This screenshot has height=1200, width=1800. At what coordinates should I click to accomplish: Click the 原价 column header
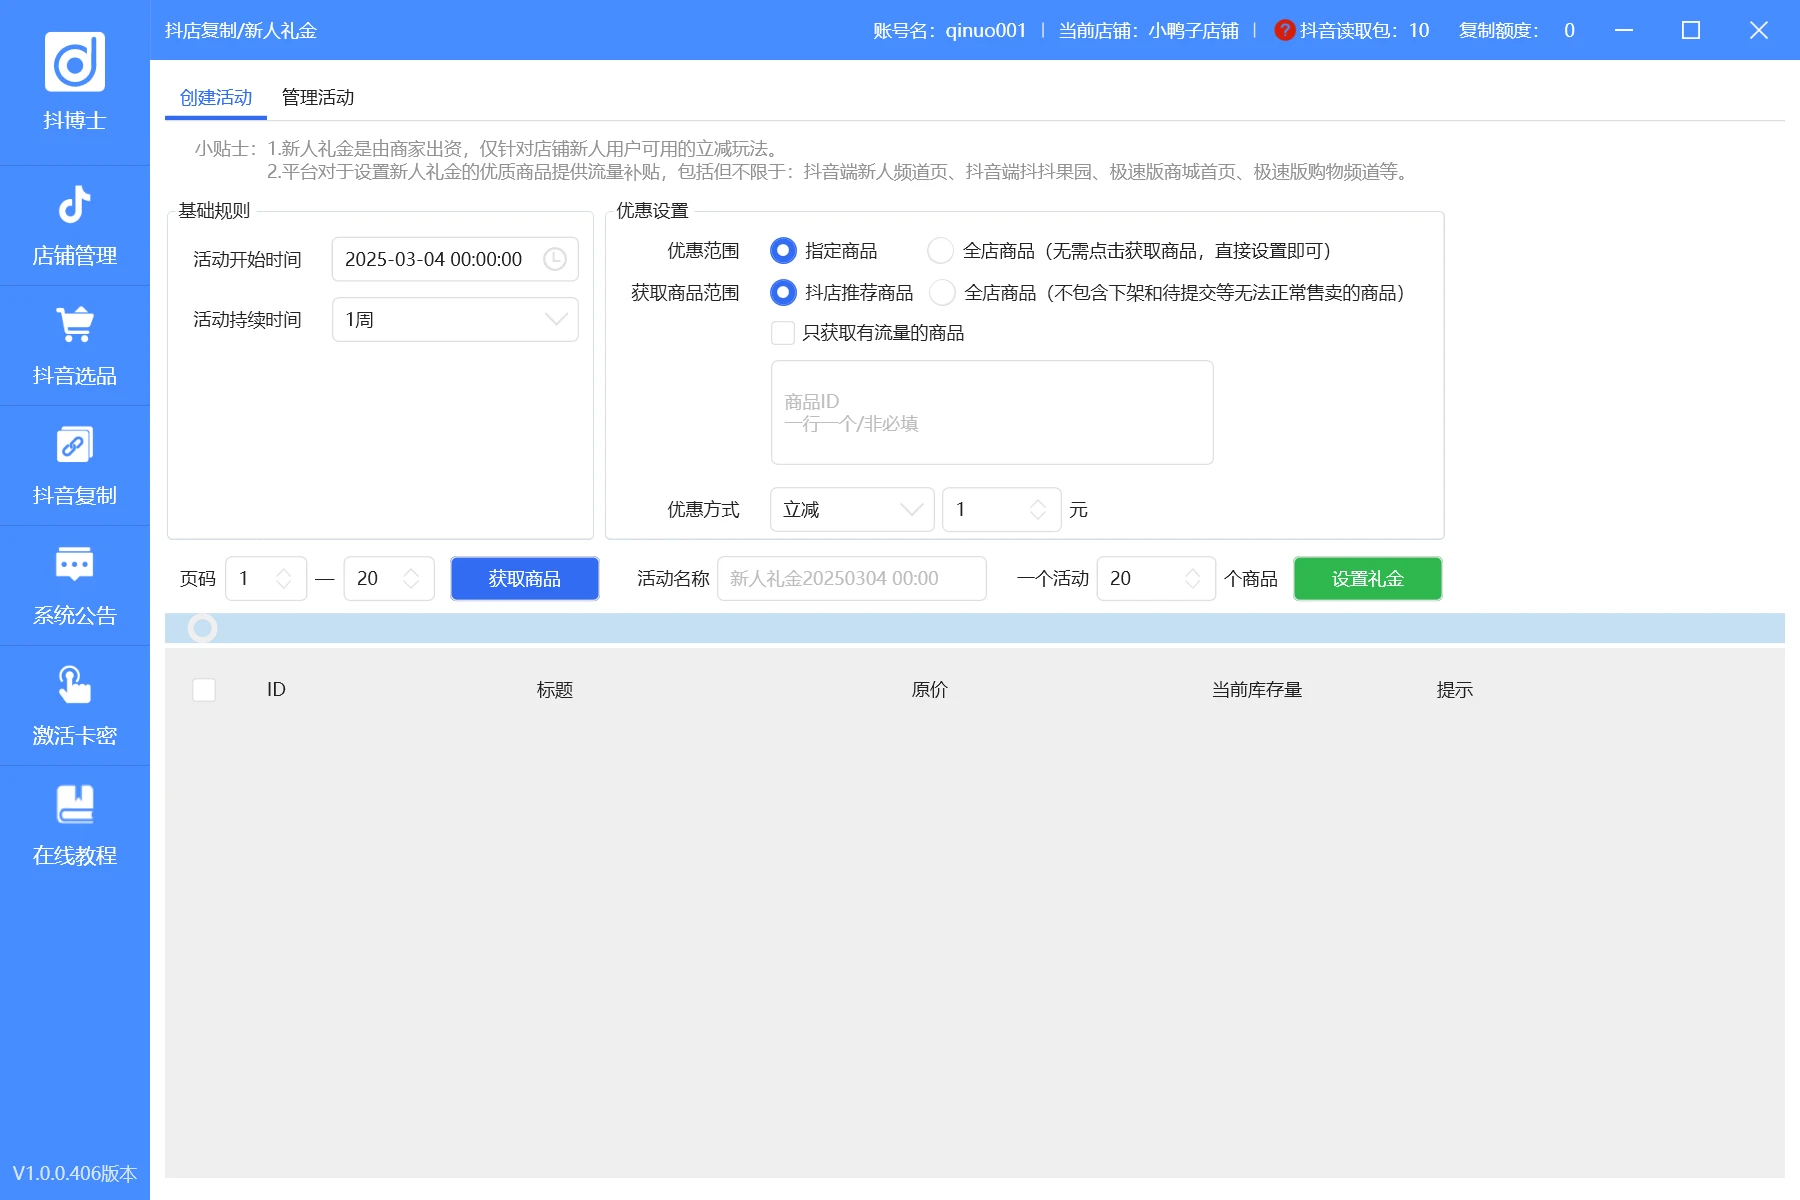point(930,690)
